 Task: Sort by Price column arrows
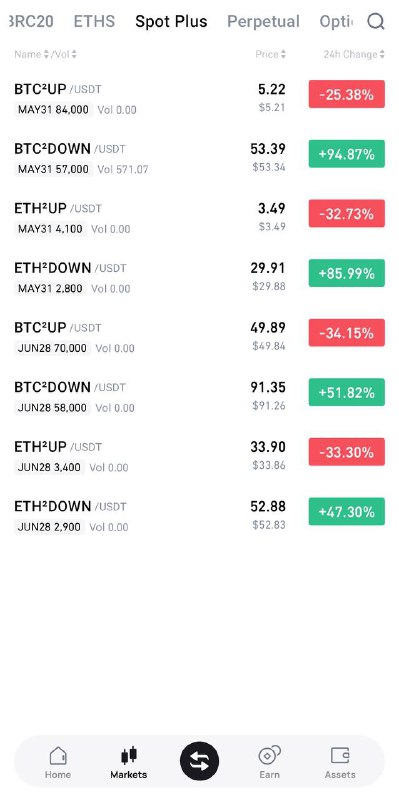pyautogui.click(x=283, y=54)
